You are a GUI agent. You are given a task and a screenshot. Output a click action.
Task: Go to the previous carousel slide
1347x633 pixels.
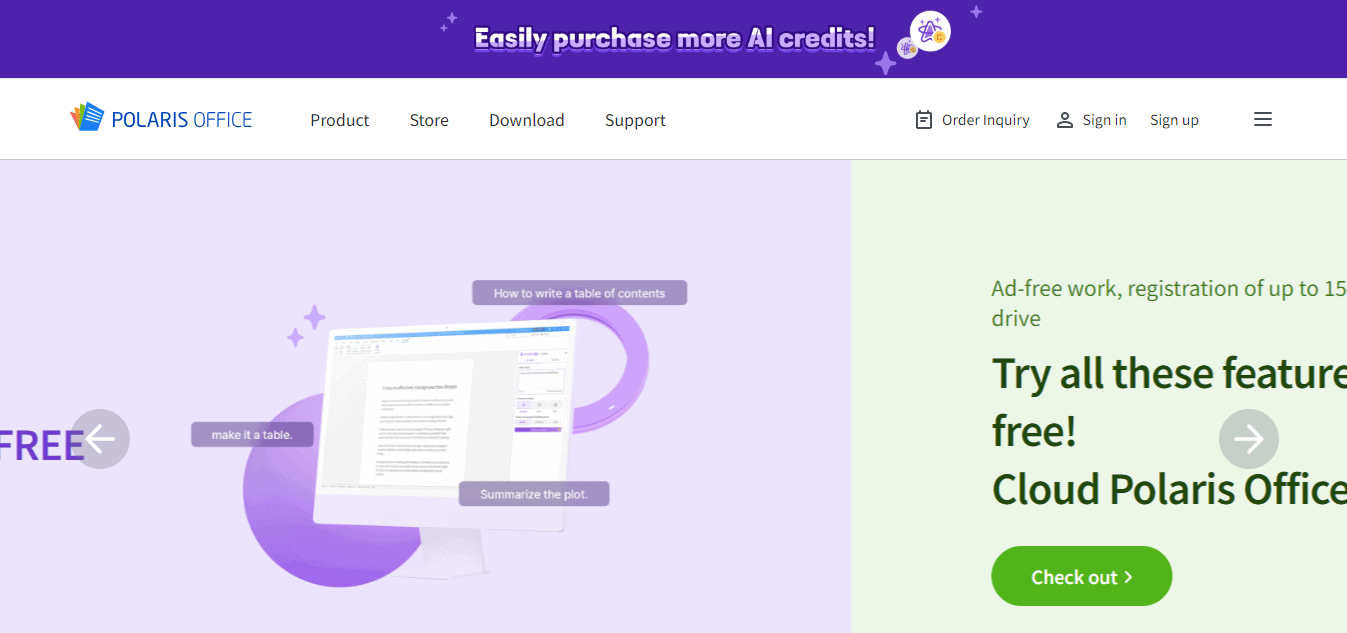(100, 439)
